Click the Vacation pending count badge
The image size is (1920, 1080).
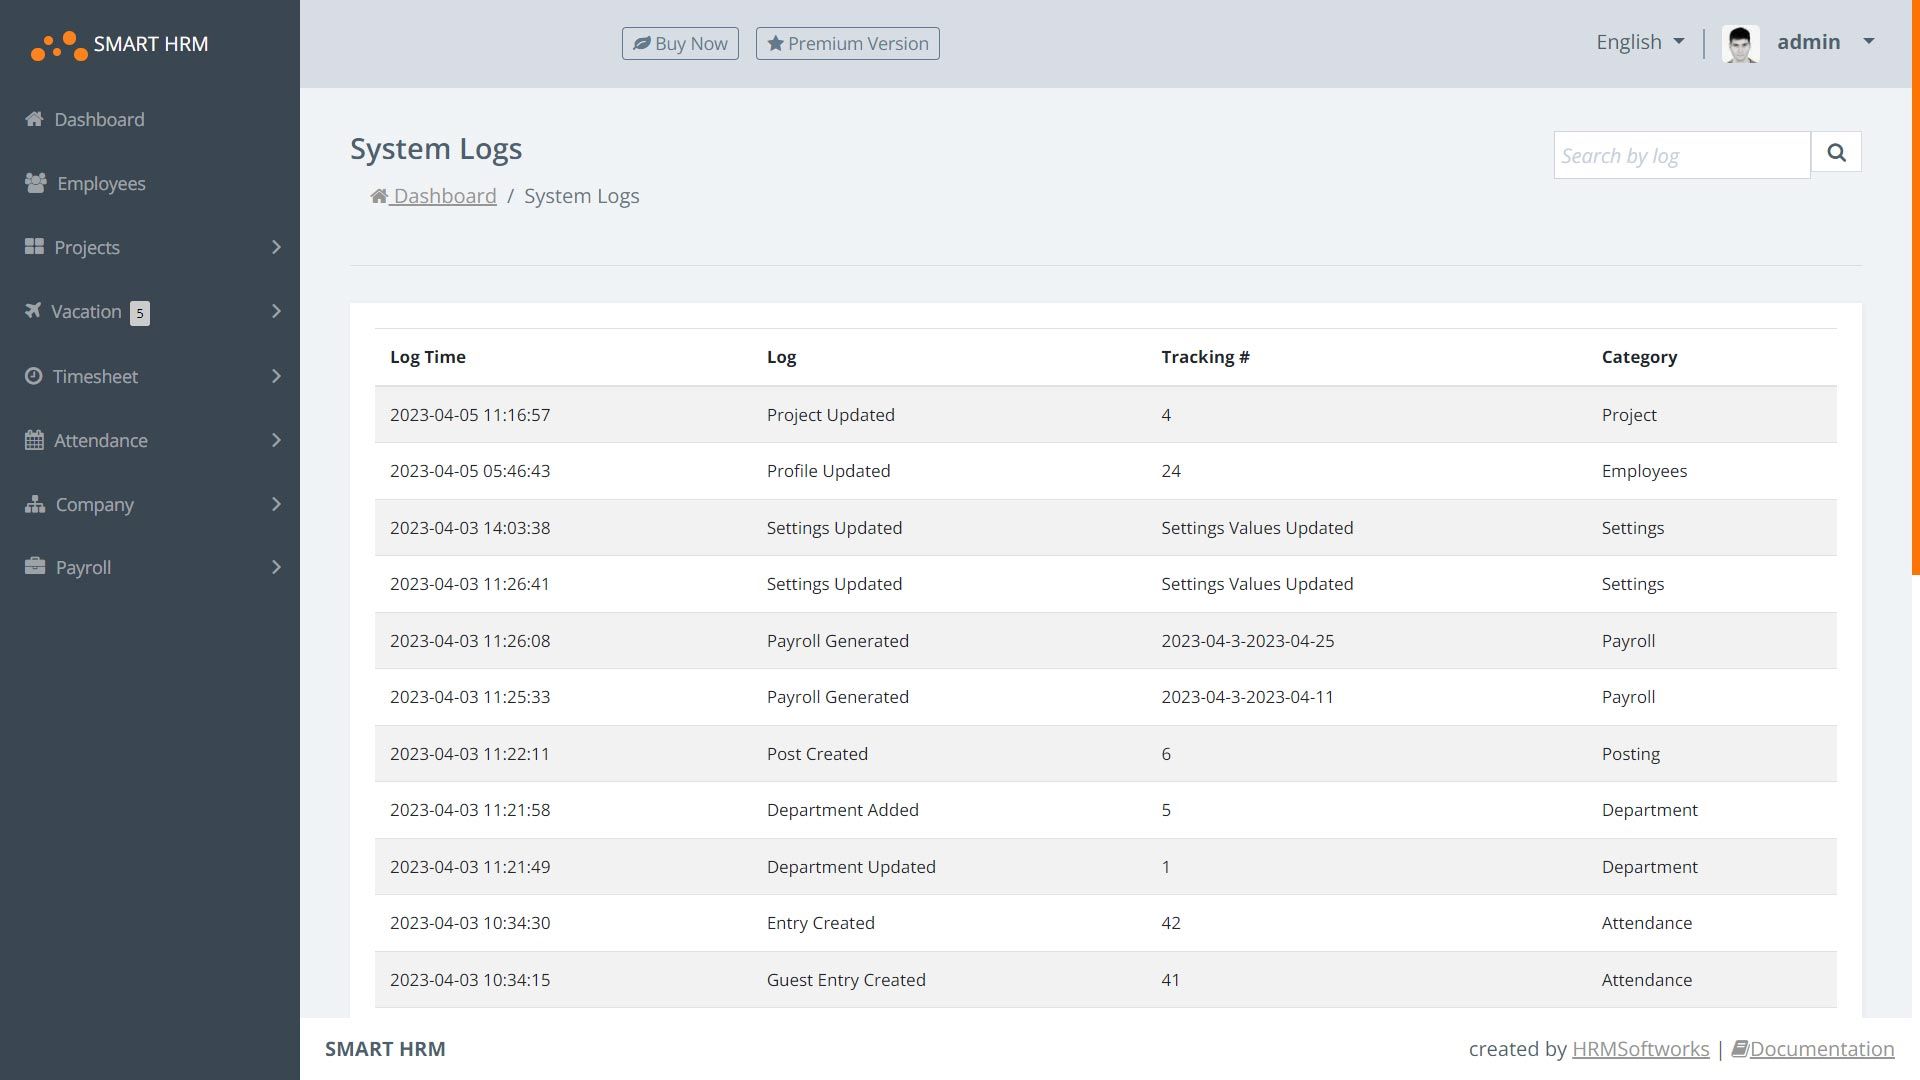[x=140, y=313]
